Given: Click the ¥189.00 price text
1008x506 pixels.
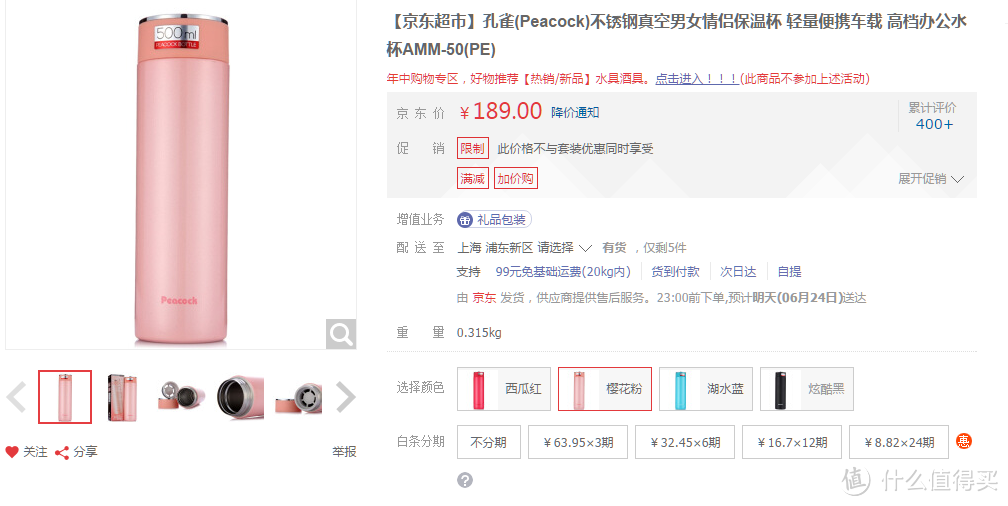Looking at the screenshot, I should click(x=501, y=111).
